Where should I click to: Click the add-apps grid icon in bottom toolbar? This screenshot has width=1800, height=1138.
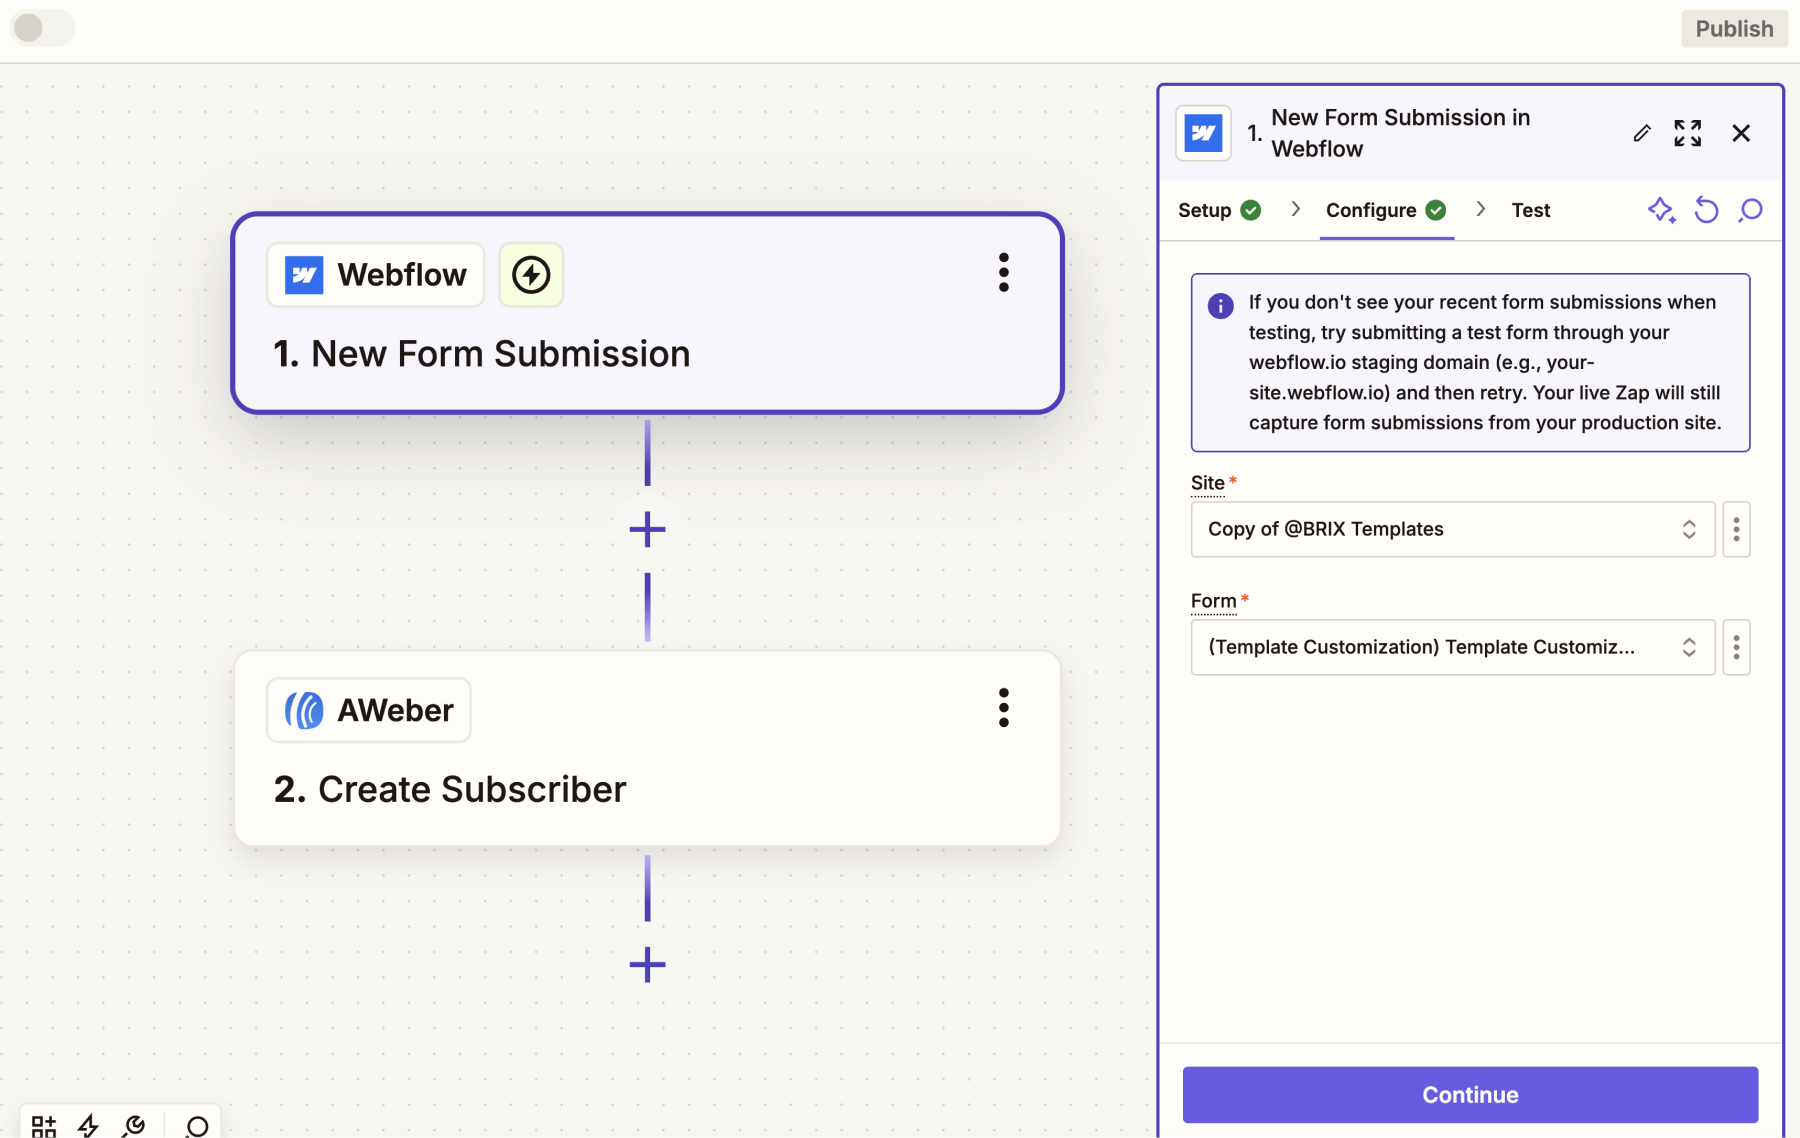point(43,1127)
